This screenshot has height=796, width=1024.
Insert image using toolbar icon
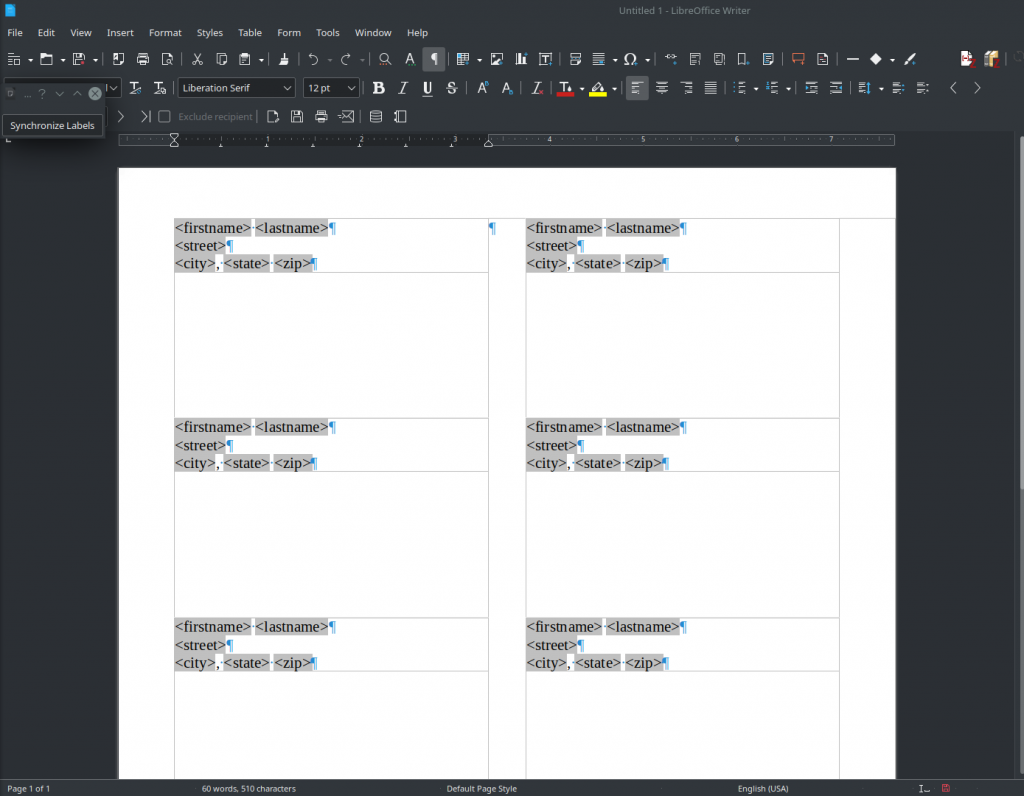497,59
